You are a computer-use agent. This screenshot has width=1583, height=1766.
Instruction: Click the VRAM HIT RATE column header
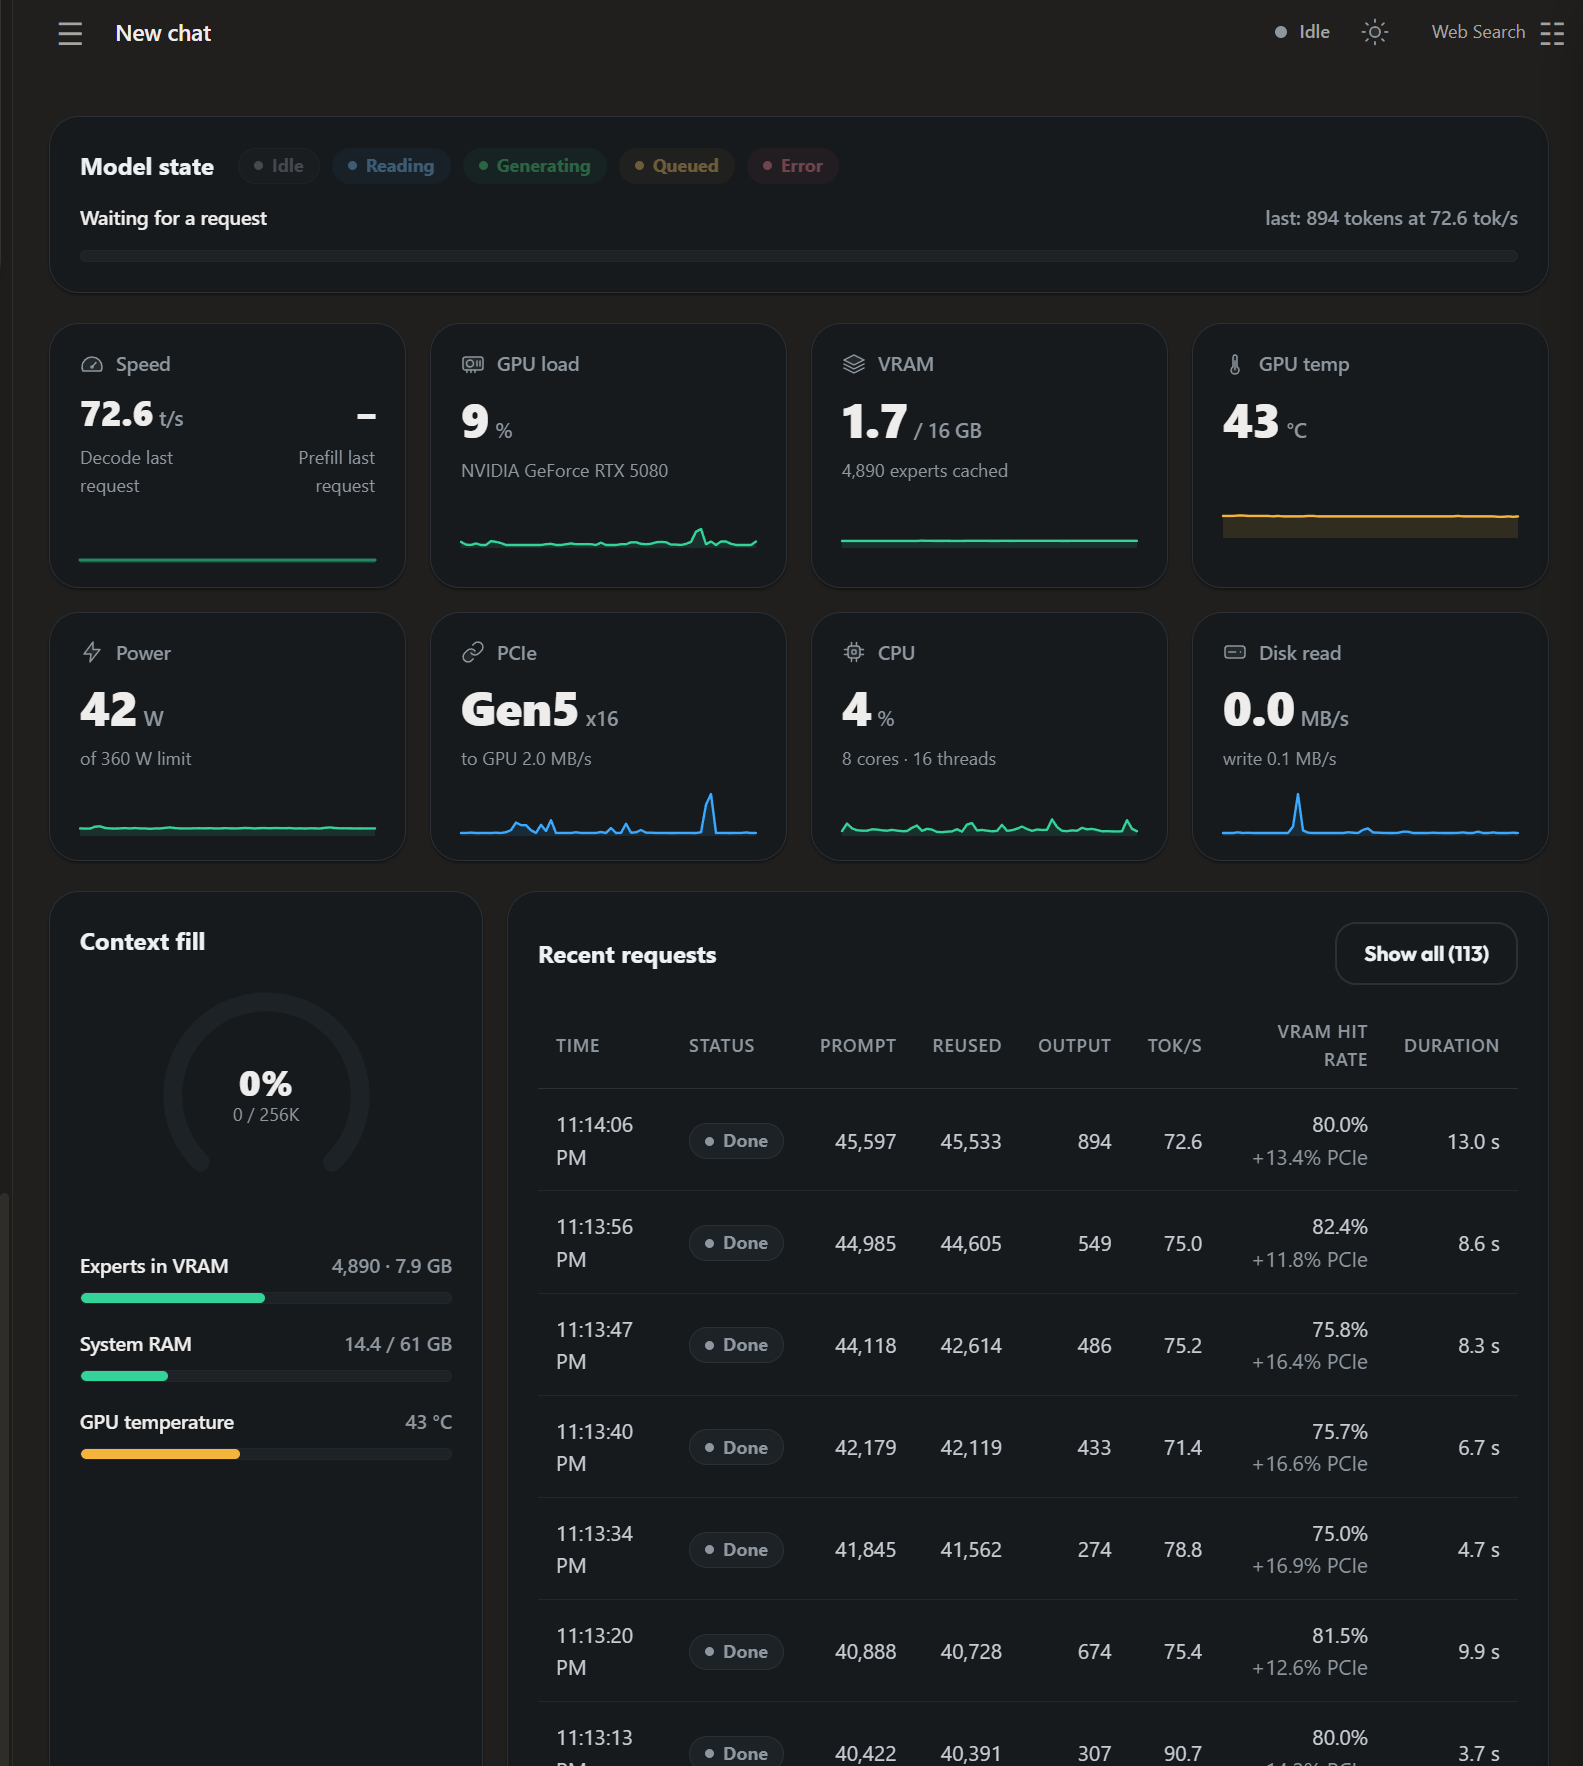(x=1322, y=1046)
